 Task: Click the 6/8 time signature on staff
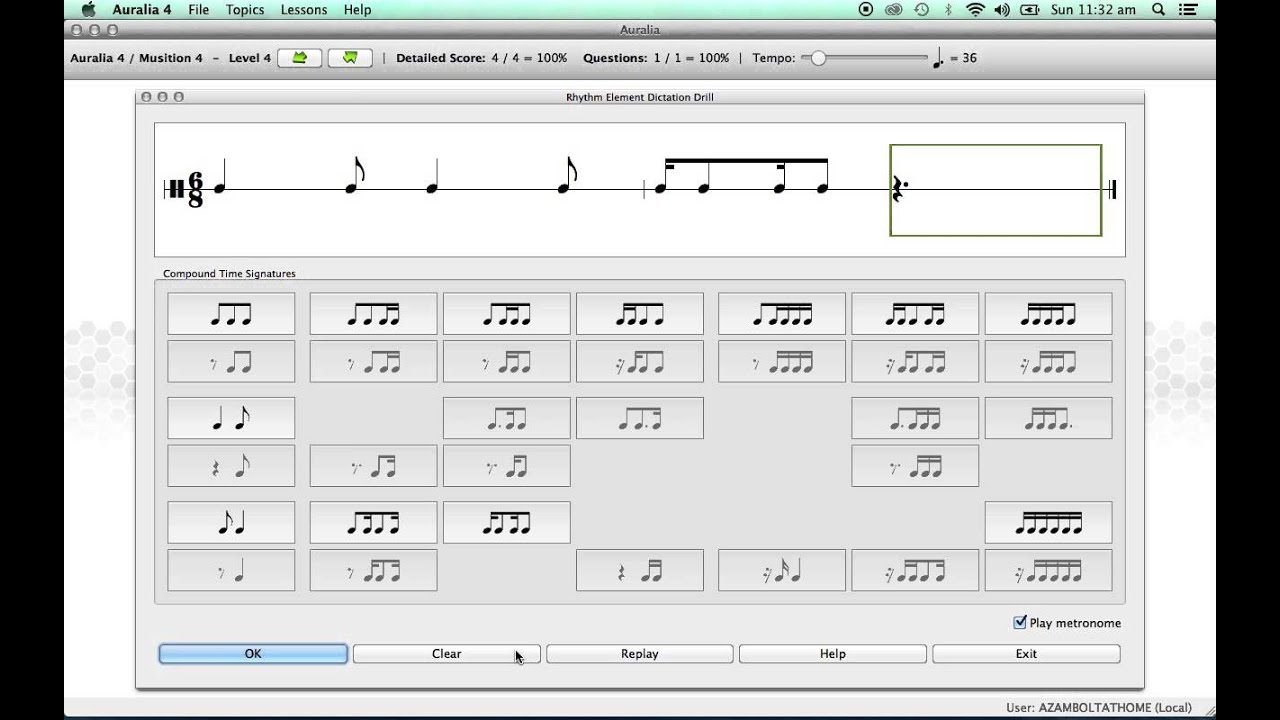tap(195, 190)
